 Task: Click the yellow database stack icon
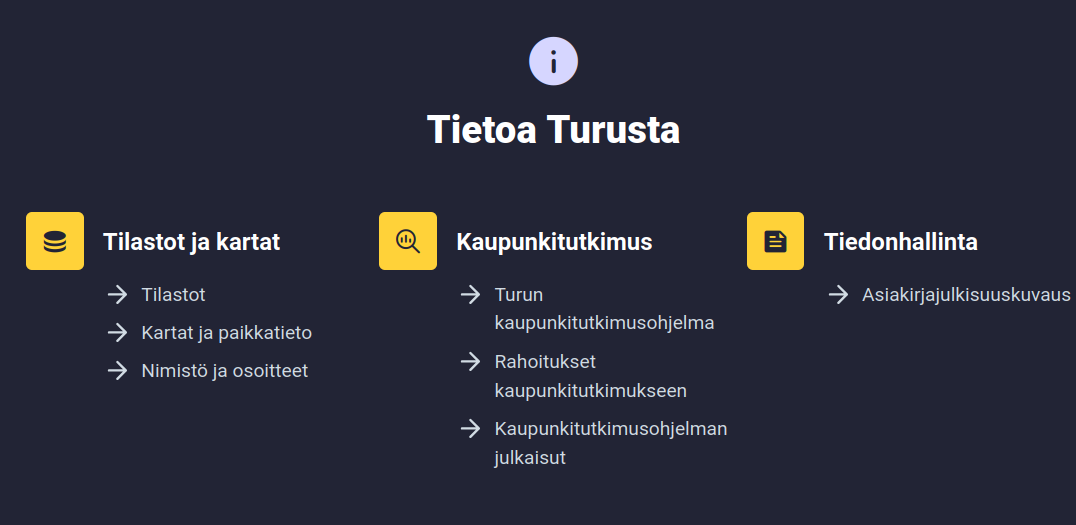55,241
